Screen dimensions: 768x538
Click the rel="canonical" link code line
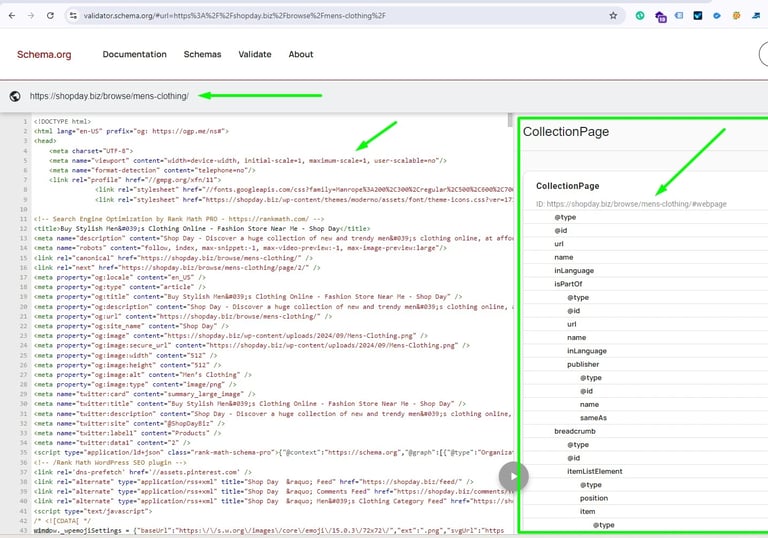coord(173,258)
